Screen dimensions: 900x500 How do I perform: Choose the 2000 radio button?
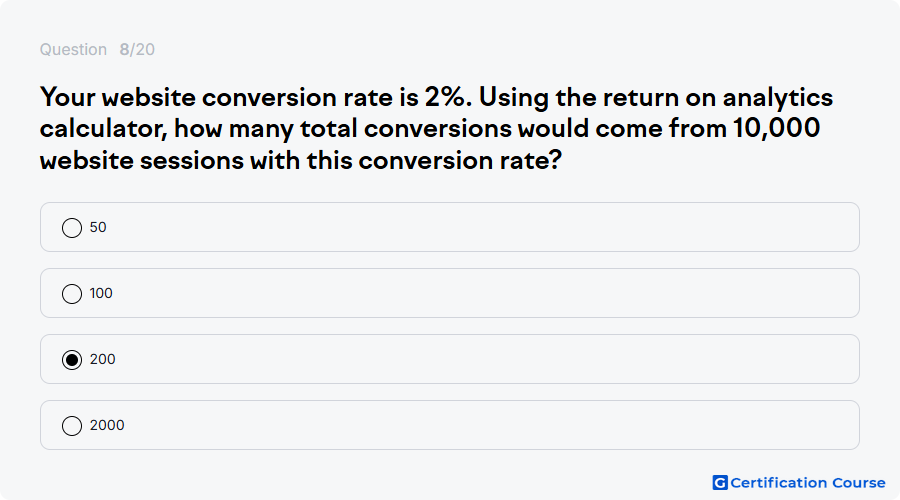coord(72,426)
